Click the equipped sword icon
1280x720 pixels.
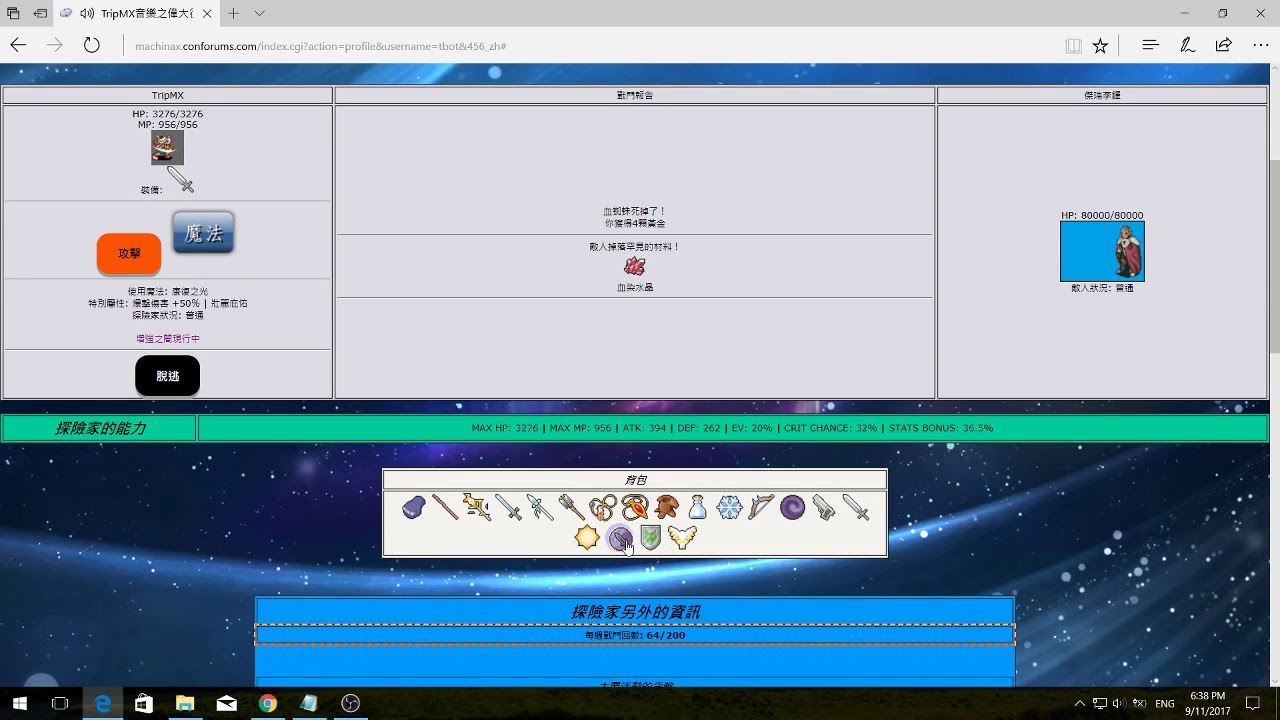(x=180, y=180)
